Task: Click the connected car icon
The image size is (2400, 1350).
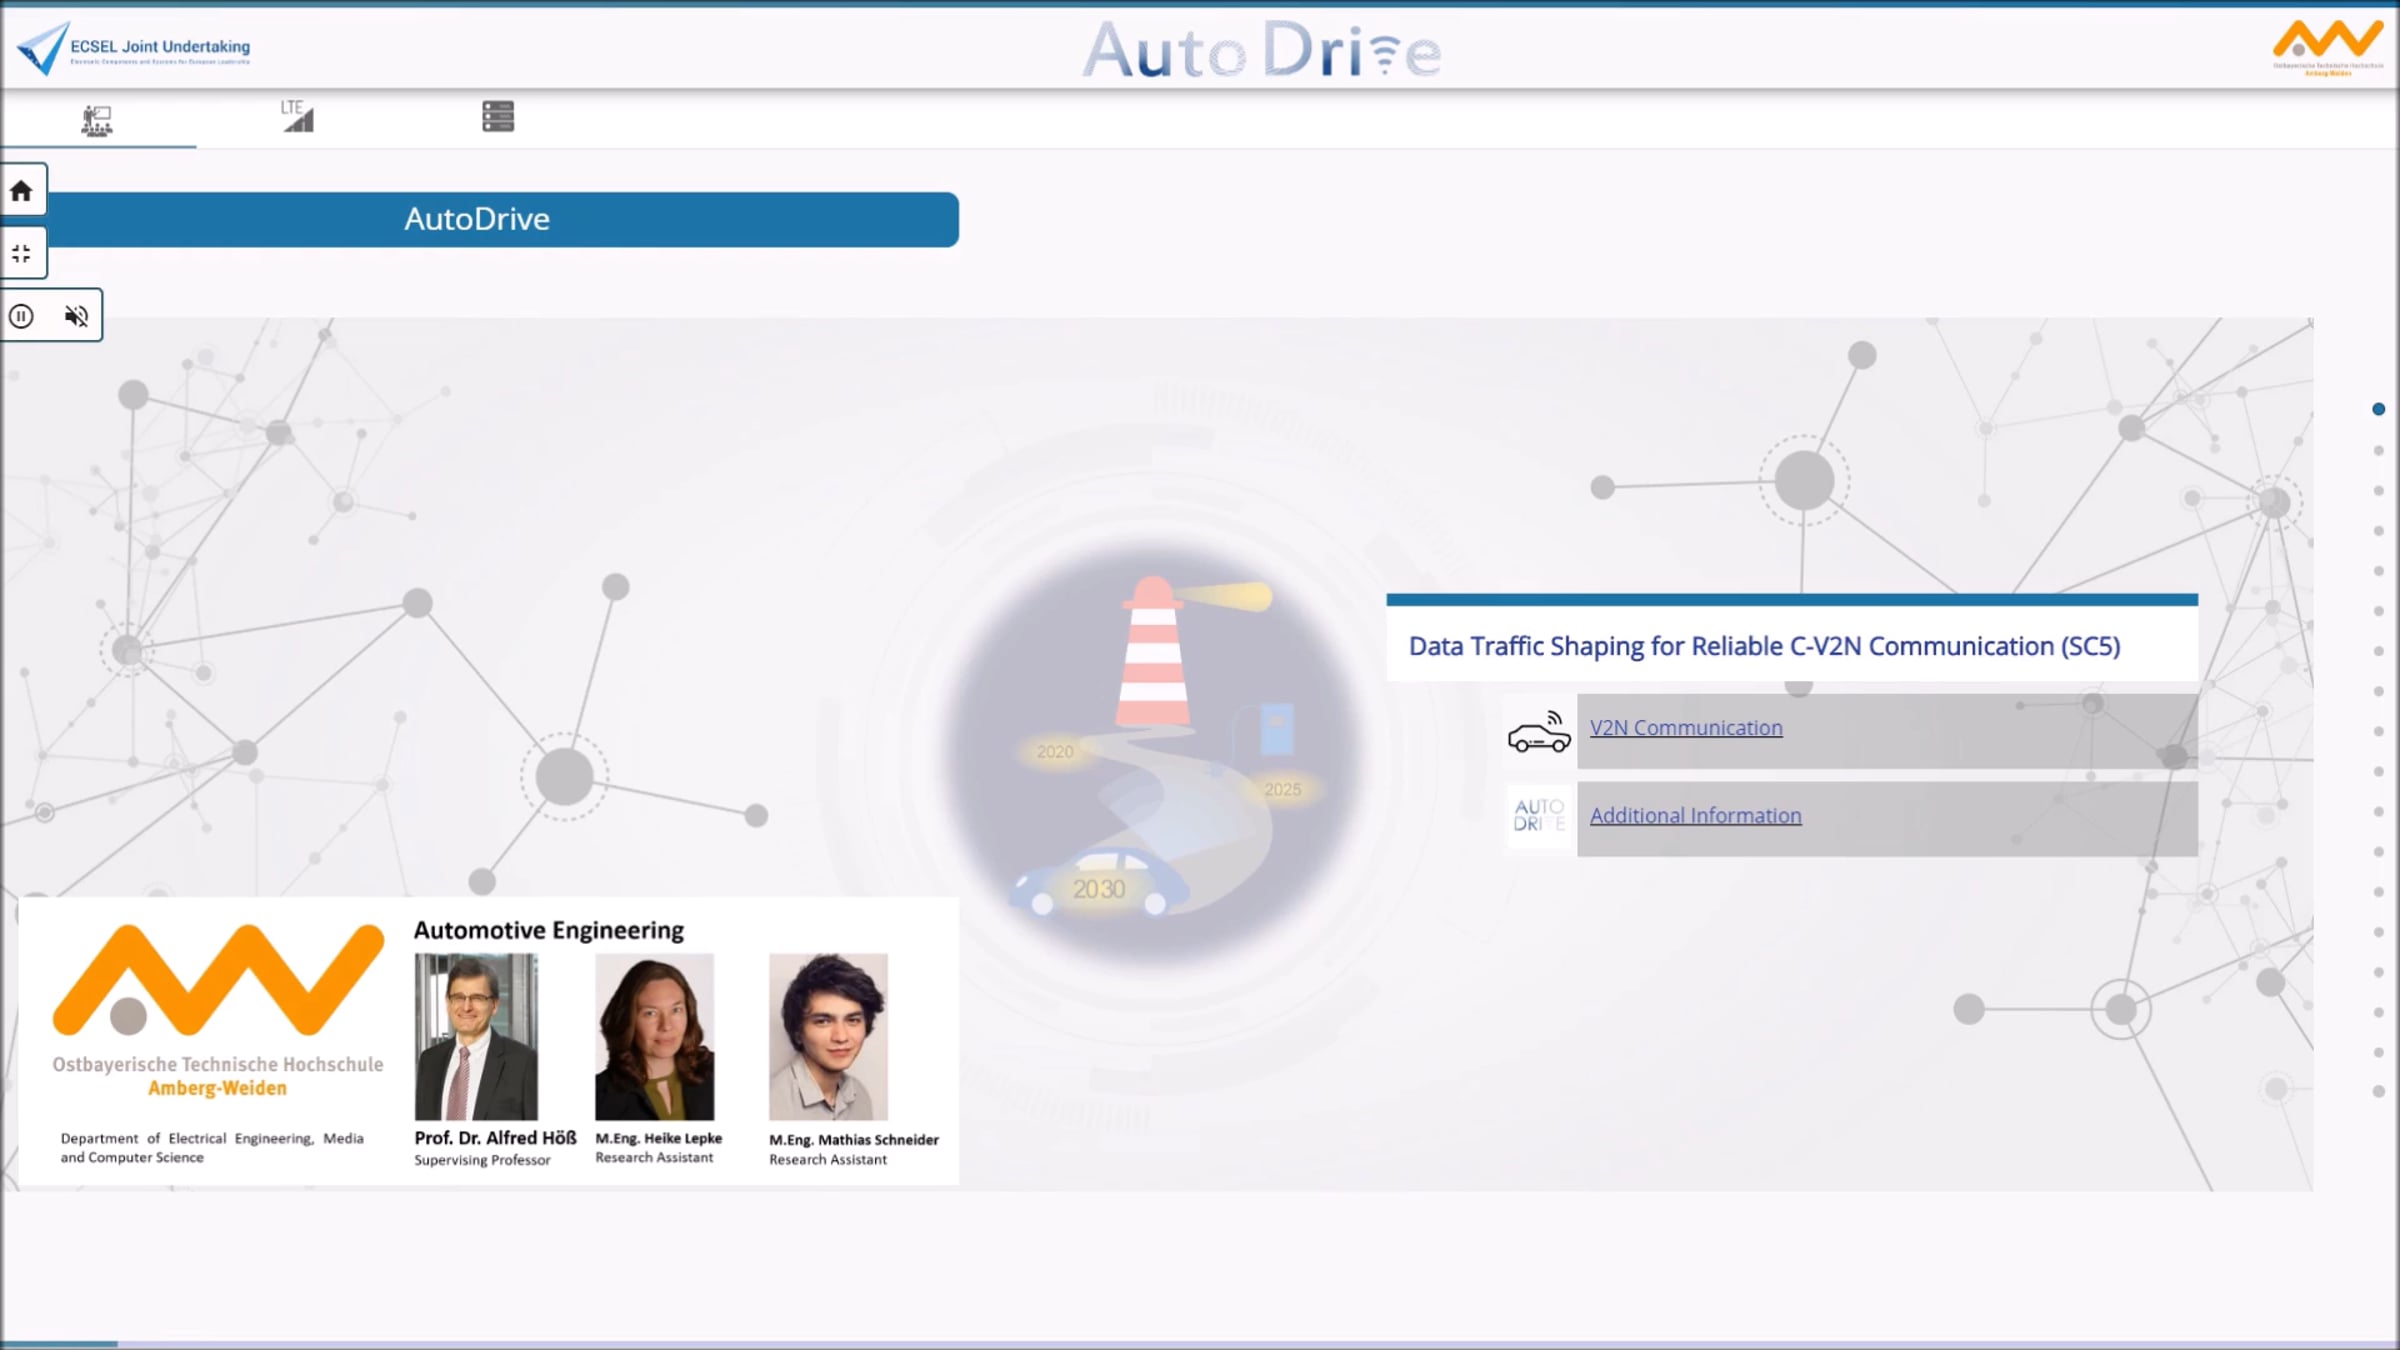Action: coord(1538,732)
